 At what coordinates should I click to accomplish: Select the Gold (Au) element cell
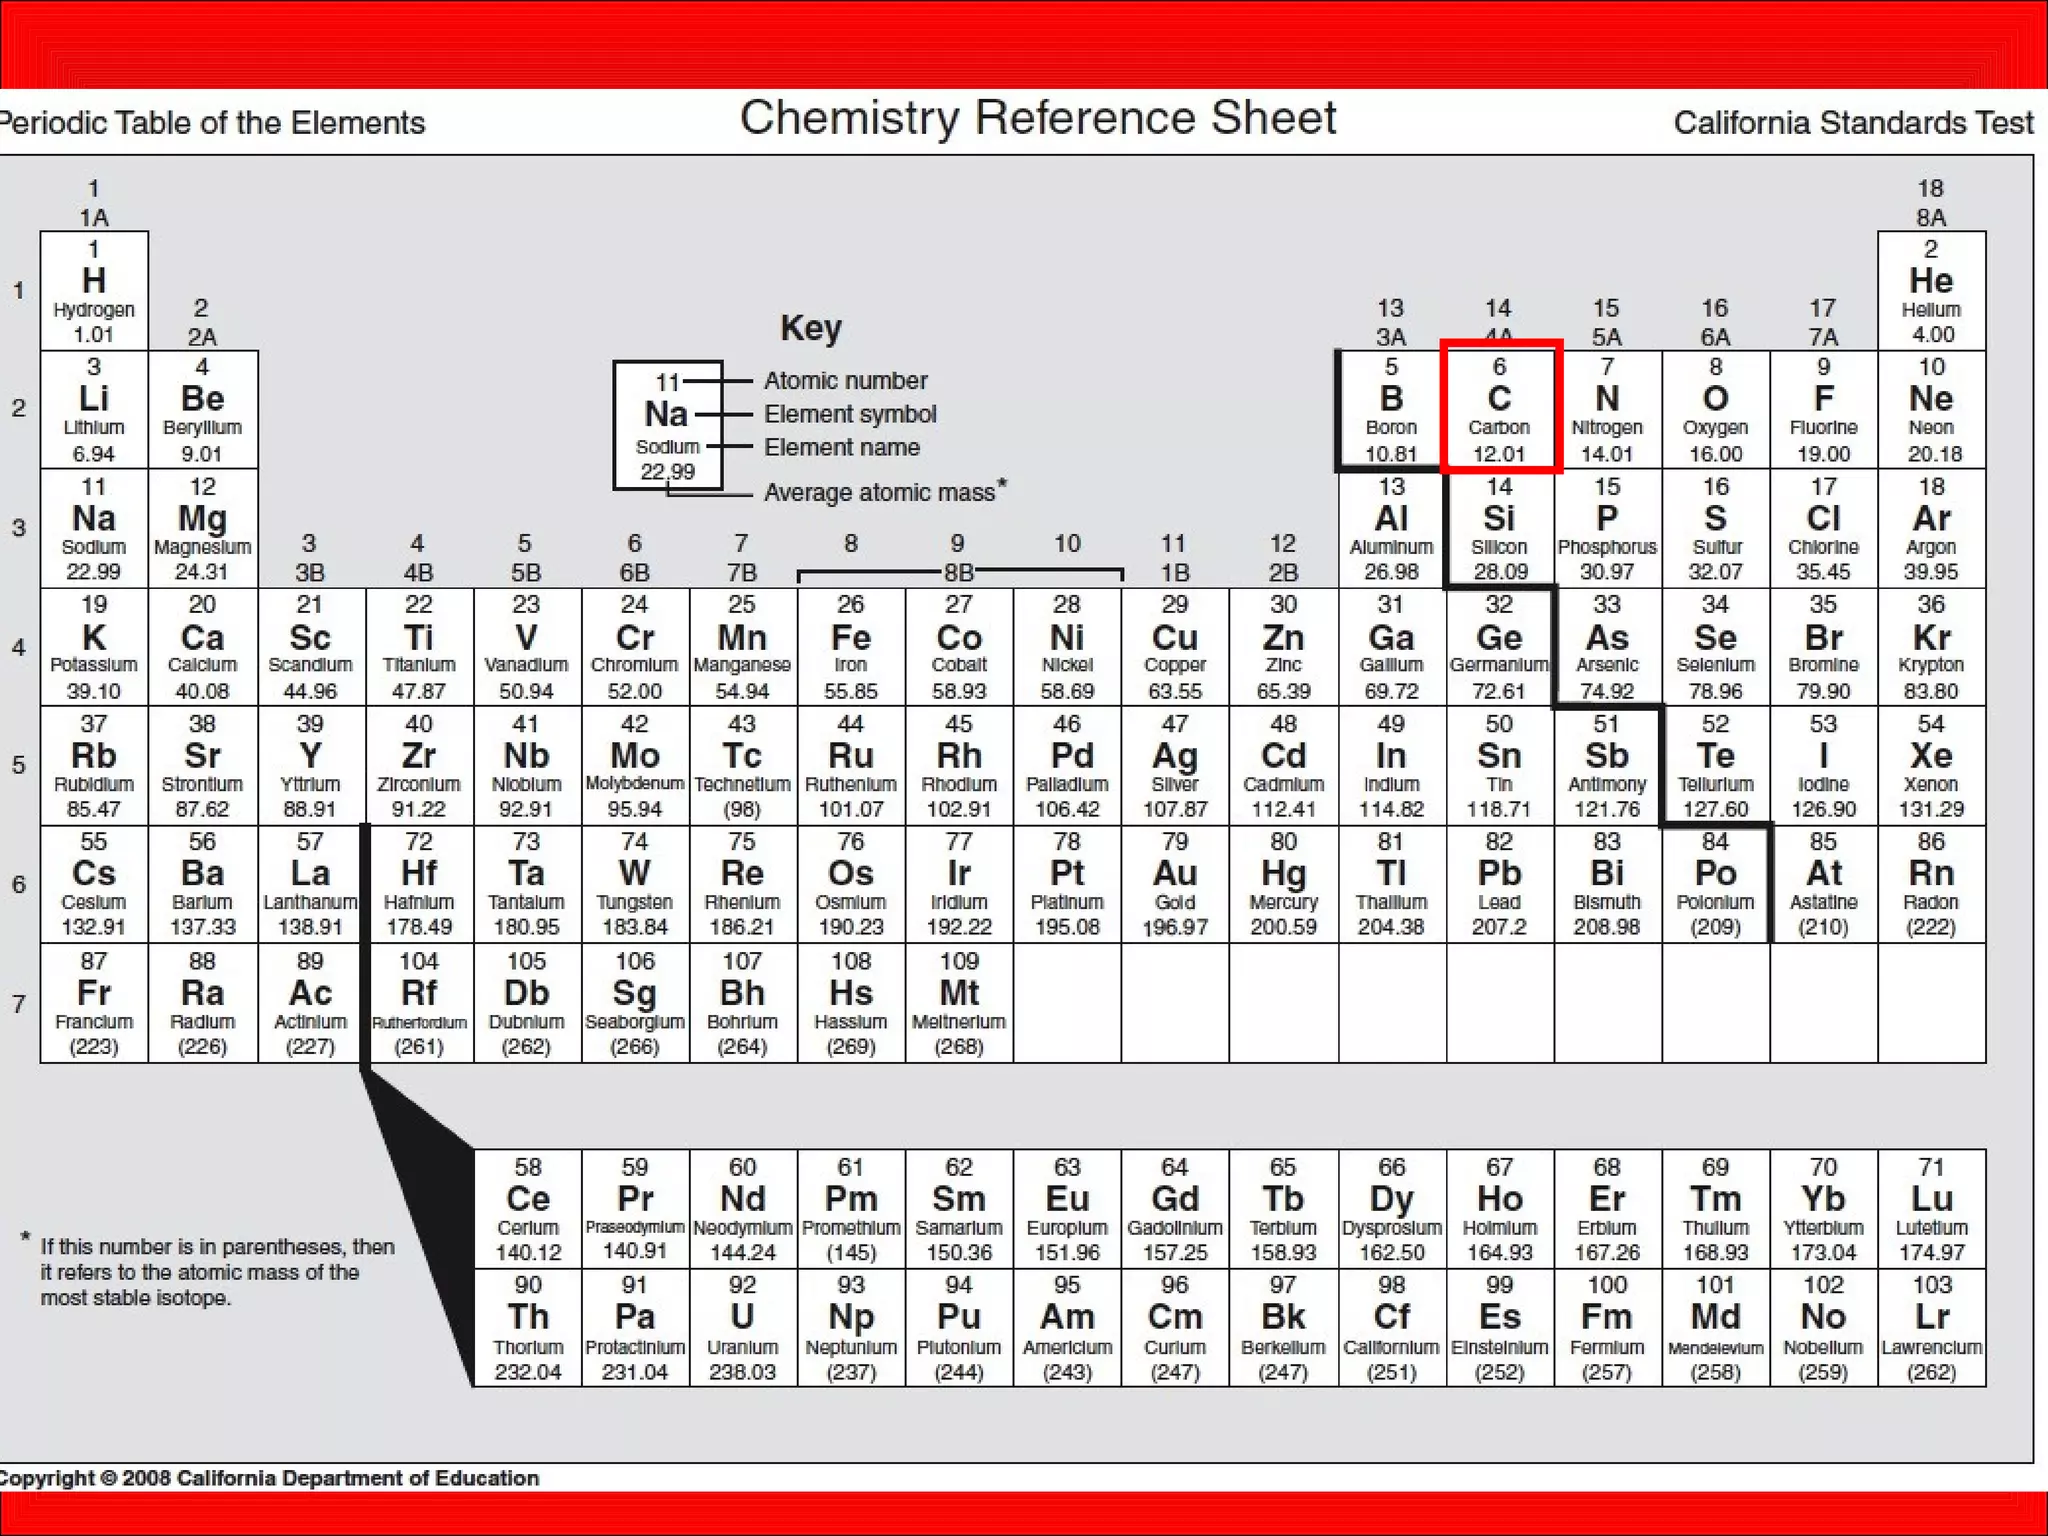(x=1175, y=884)
